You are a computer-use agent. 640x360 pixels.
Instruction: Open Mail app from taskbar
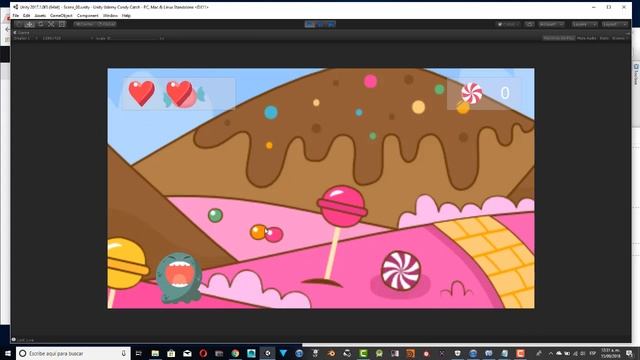(x=187, y=353)
